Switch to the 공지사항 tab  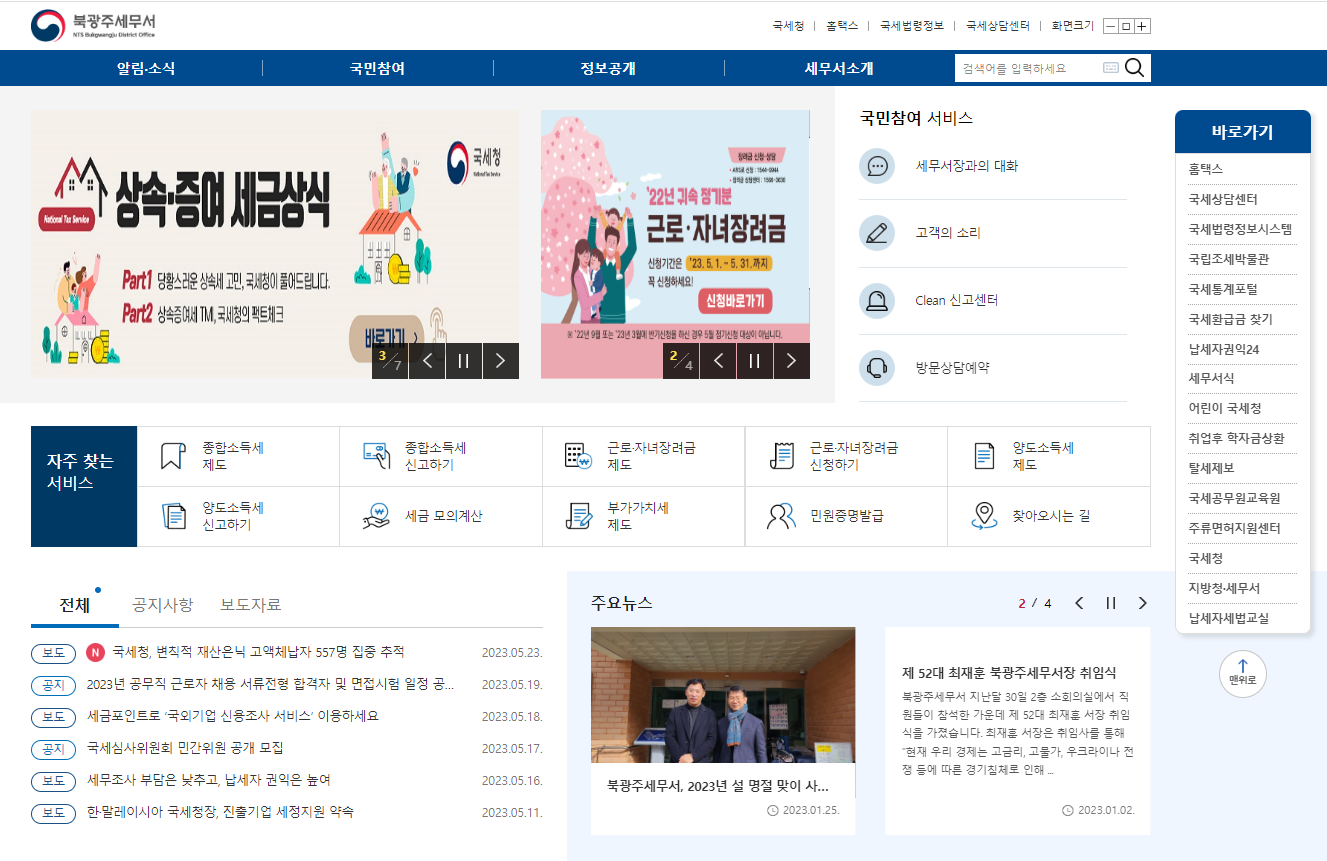(x=163, y=605)
